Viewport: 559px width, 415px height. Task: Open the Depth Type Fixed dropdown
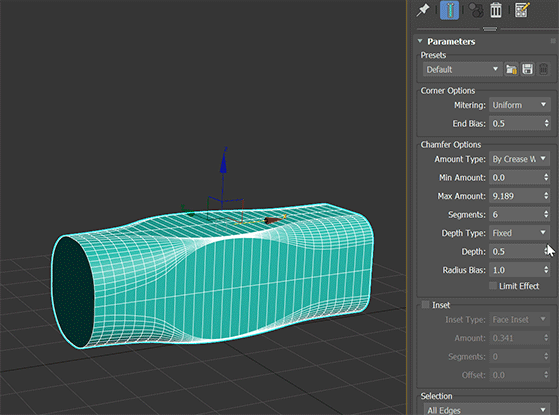[x=519, y=233]
